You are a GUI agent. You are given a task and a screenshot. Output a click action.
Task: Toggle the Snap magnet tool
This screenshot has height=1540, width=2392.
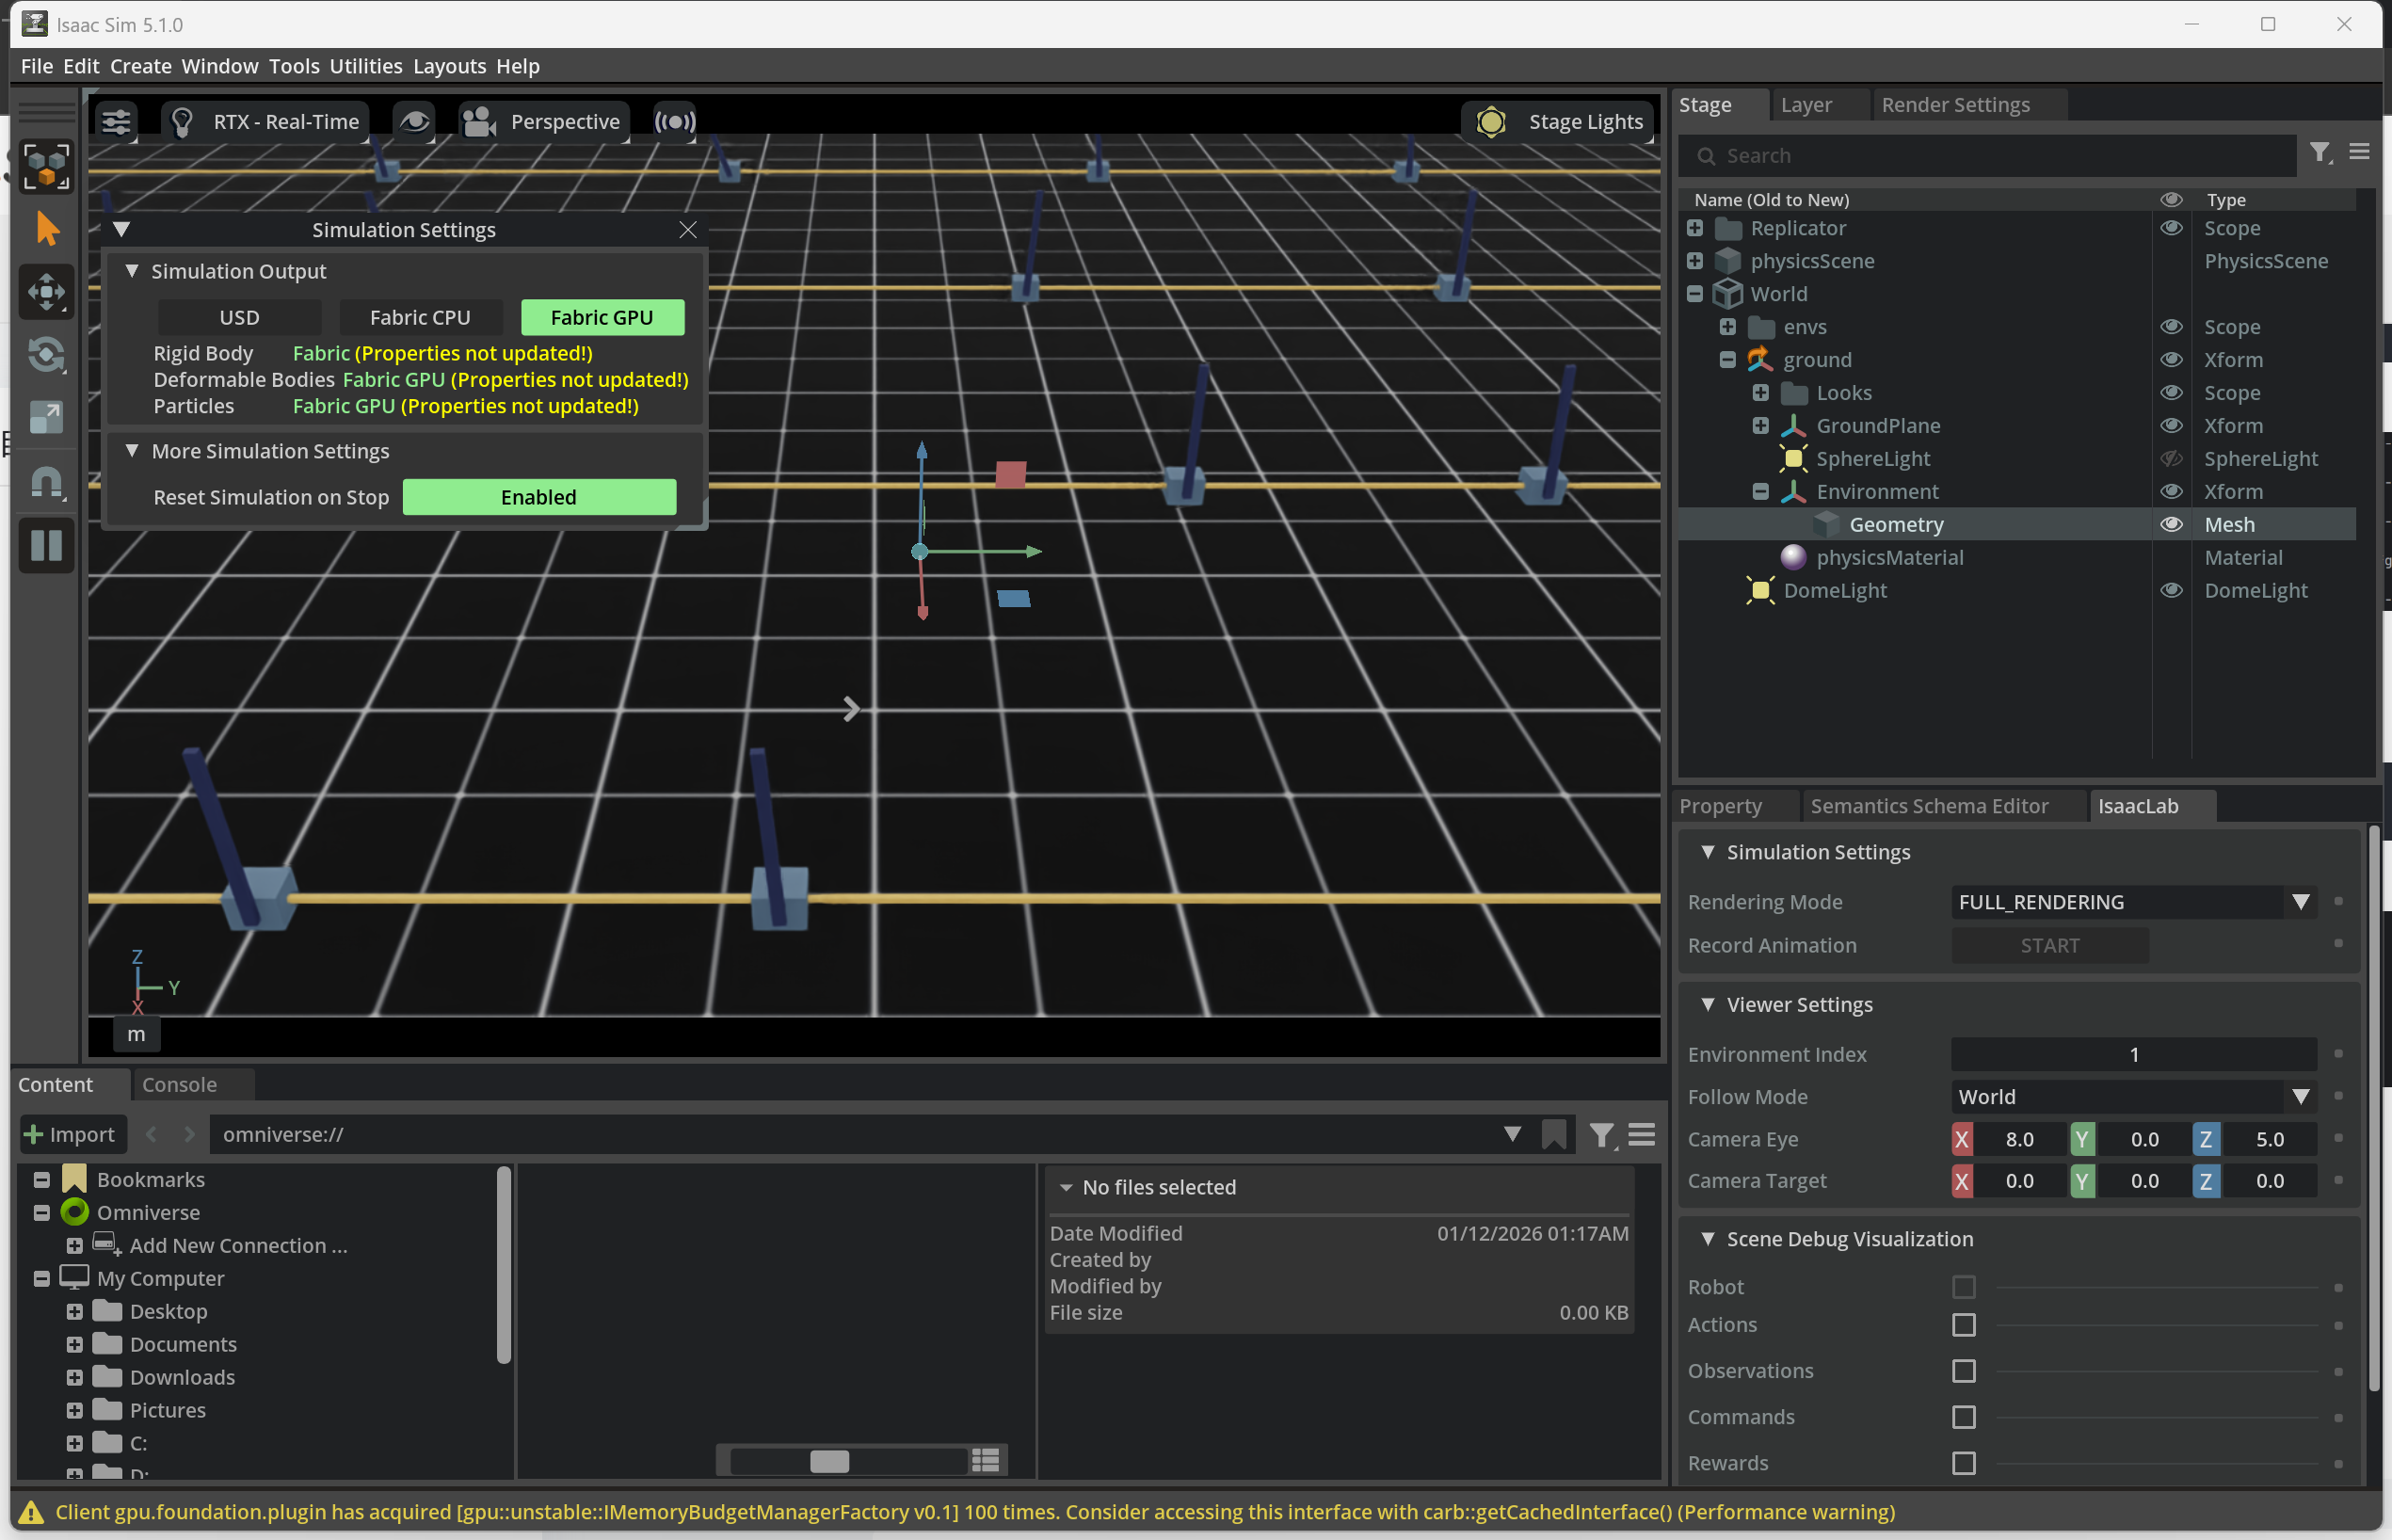[46, 483]
